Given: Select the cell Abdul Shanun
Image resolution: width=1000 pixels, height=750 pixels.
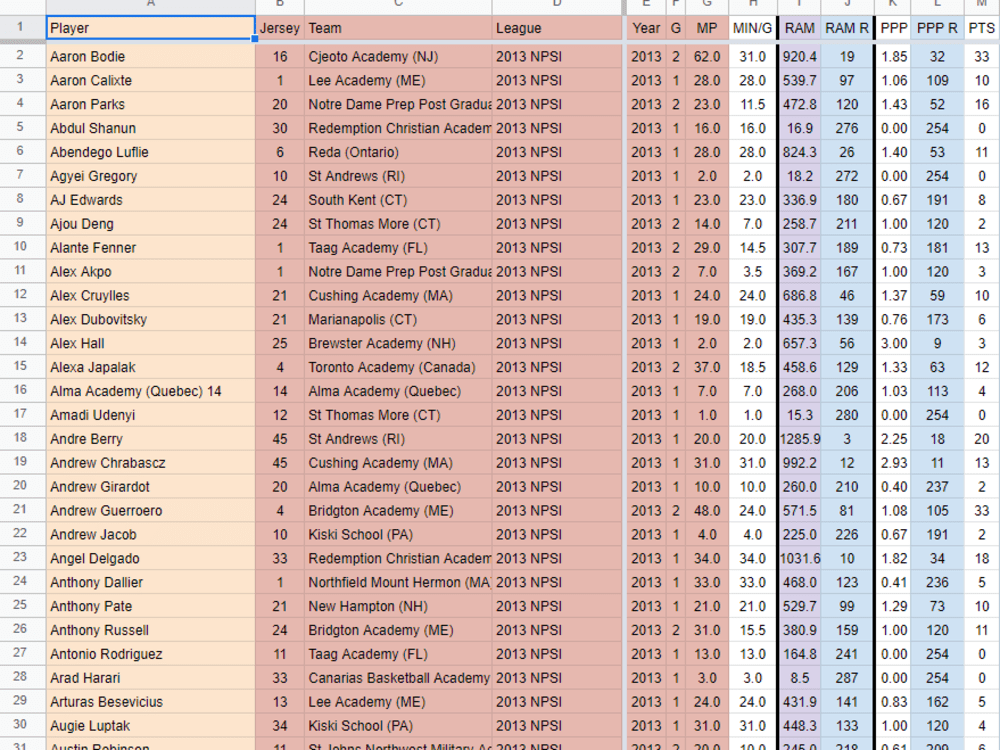Looking at the screenshot, I should (151, 128).
